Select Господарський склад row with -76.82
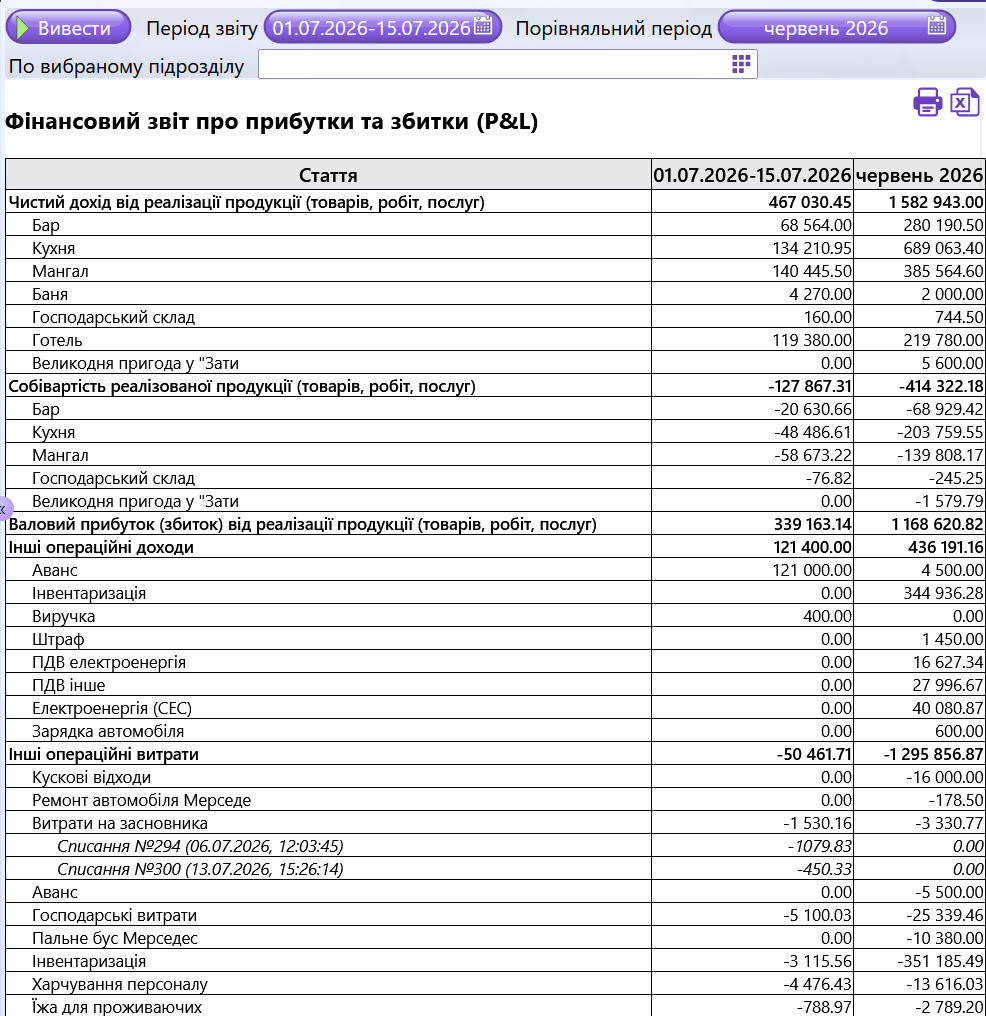This screenshot has height=1016, width=986. click(x=495, y=478)
